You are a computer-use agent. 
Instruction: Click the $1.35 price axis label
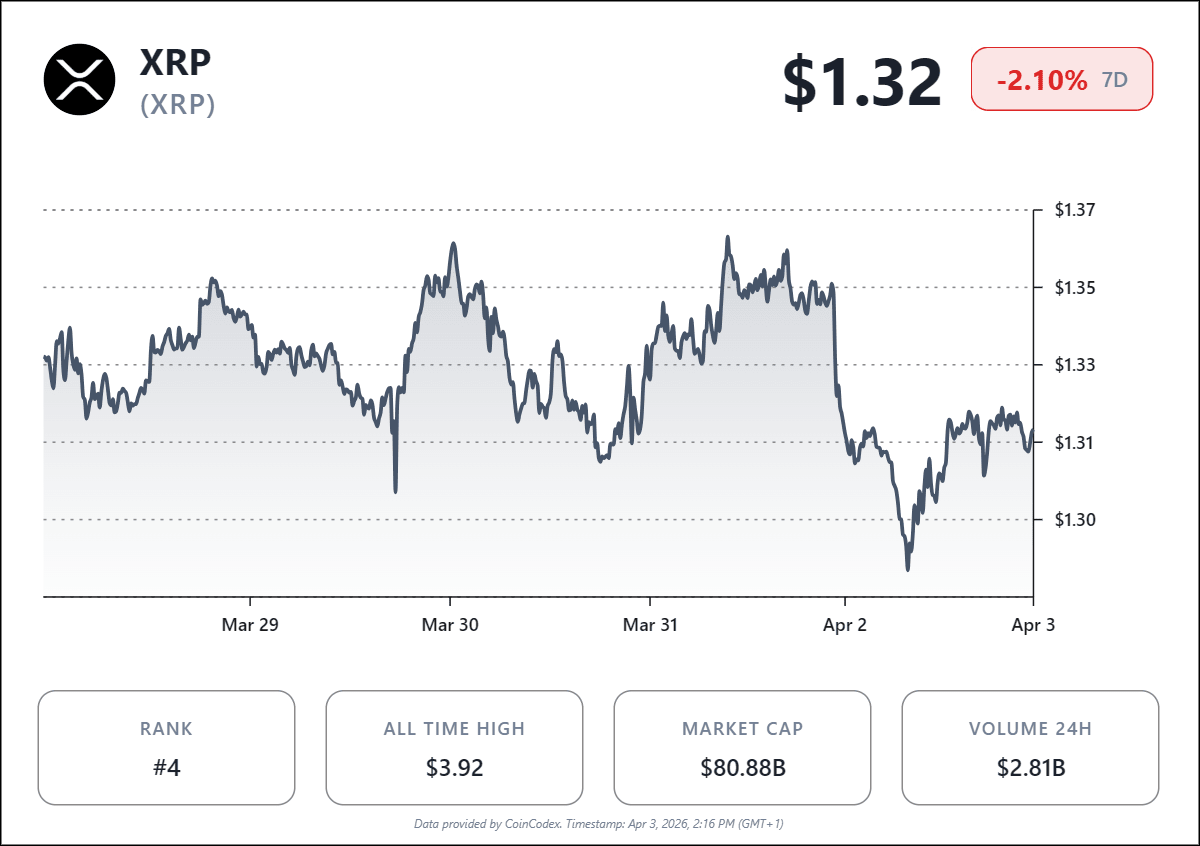tap(1075, 288)
